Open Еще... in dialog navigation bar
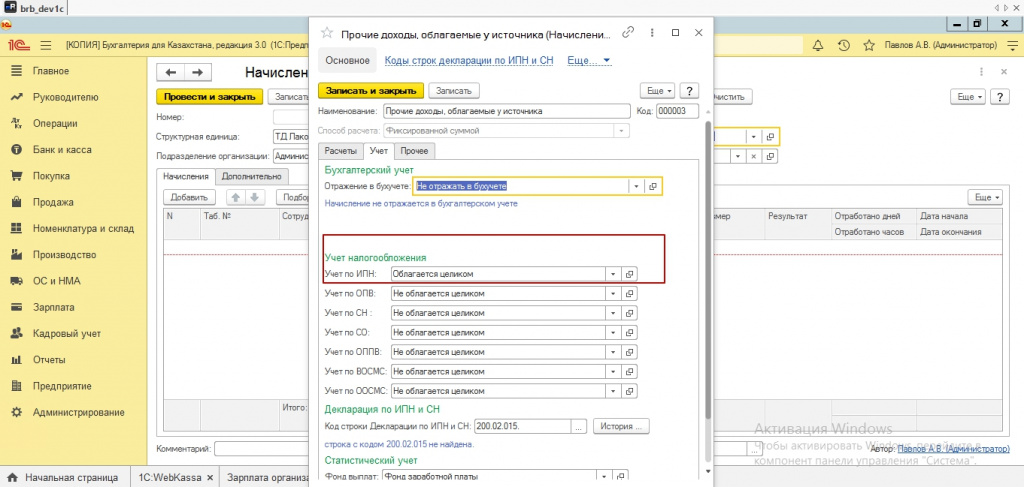The image size is (1024, 487). [588, 60]
